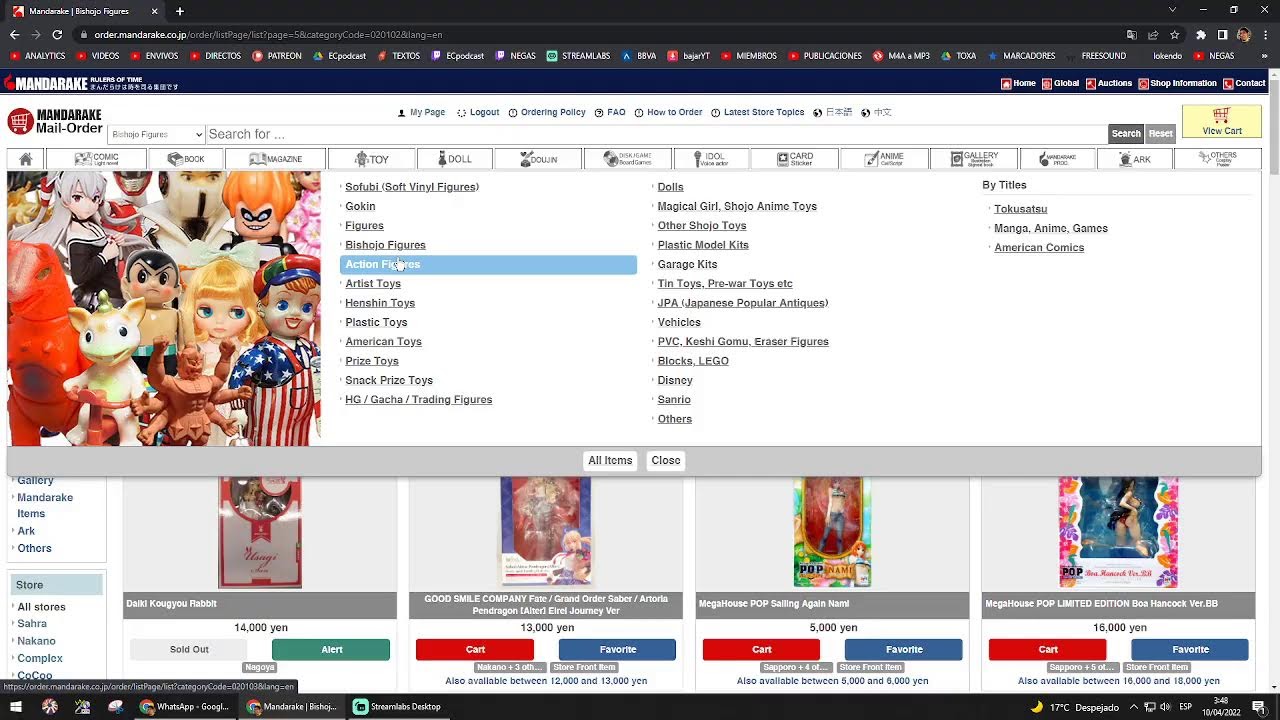Screen dimensions: 1280x720
Task: Select Sofubi (Soft Vinyl Figures) in the menu
Action: (x=412, y=187)
